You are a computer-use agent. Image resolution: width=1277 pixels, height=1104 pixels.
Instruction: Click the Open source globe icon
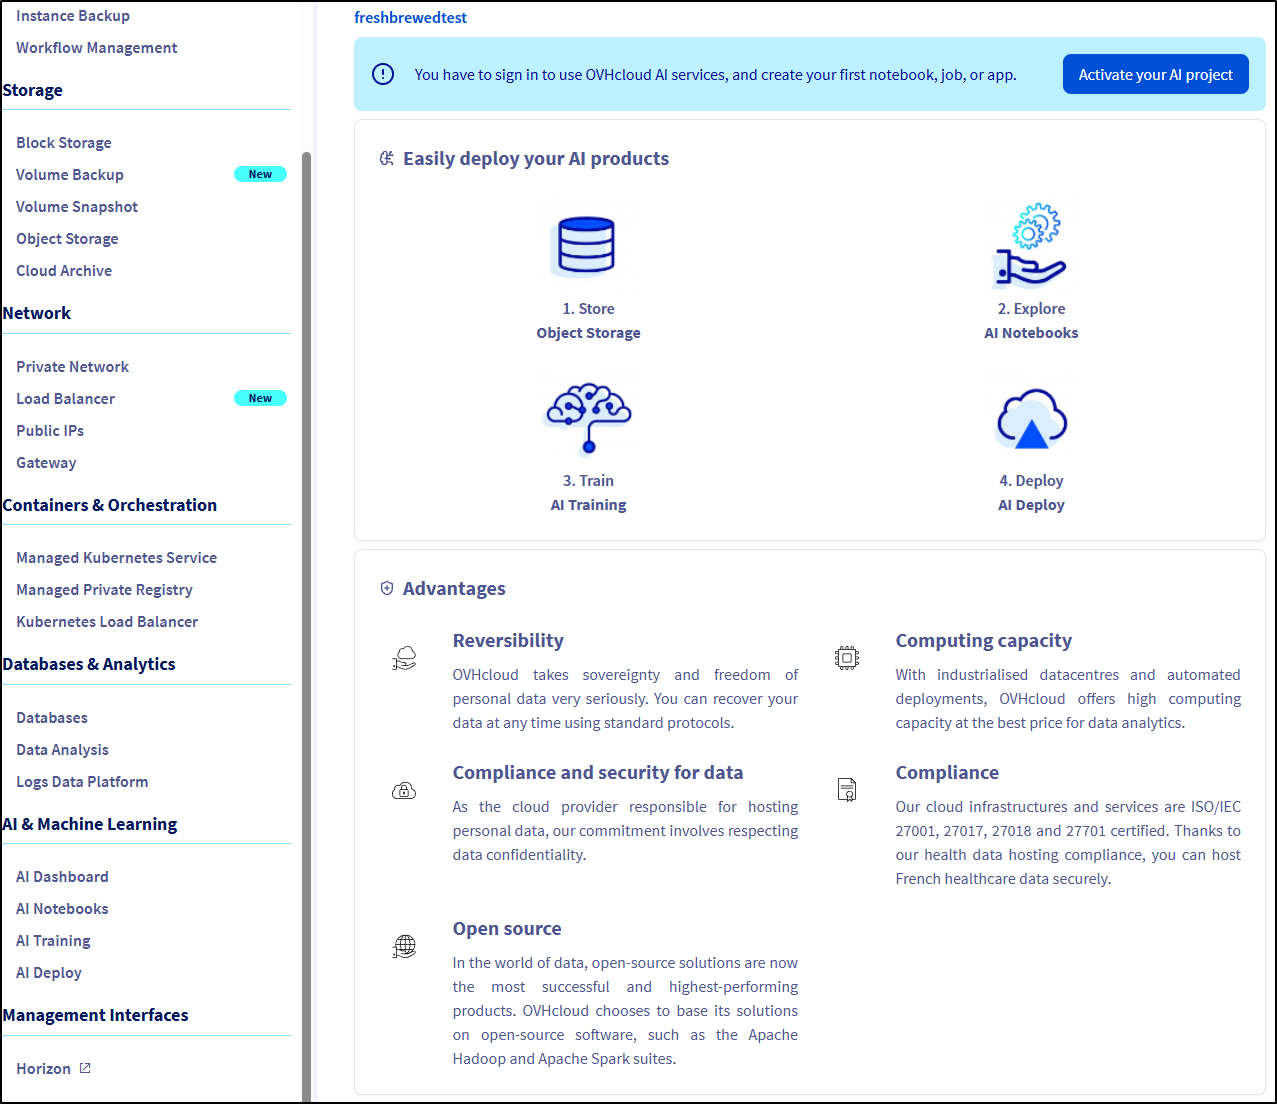[x=404, y=946]
